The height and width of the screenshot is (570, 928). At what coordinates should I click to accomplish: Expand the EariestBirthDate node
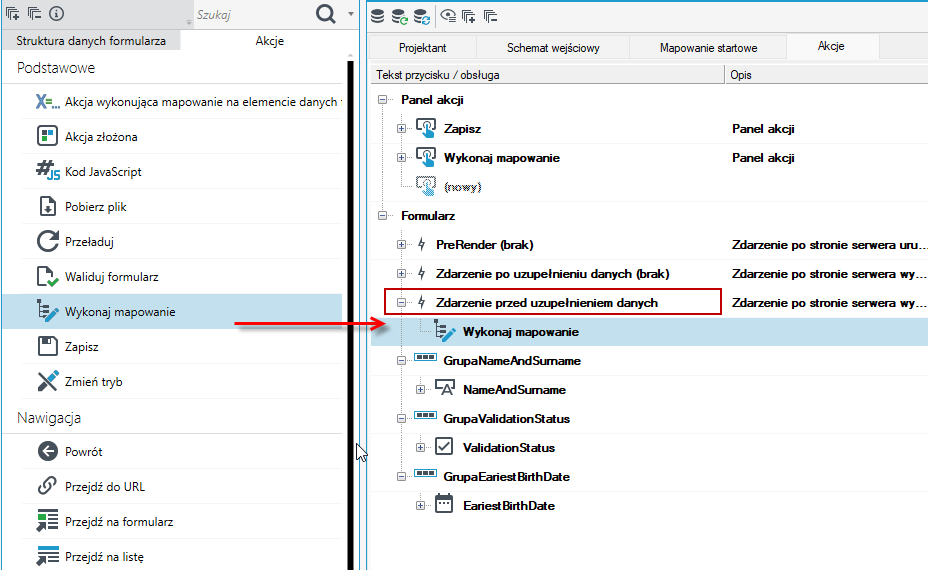tap(420, 505)
